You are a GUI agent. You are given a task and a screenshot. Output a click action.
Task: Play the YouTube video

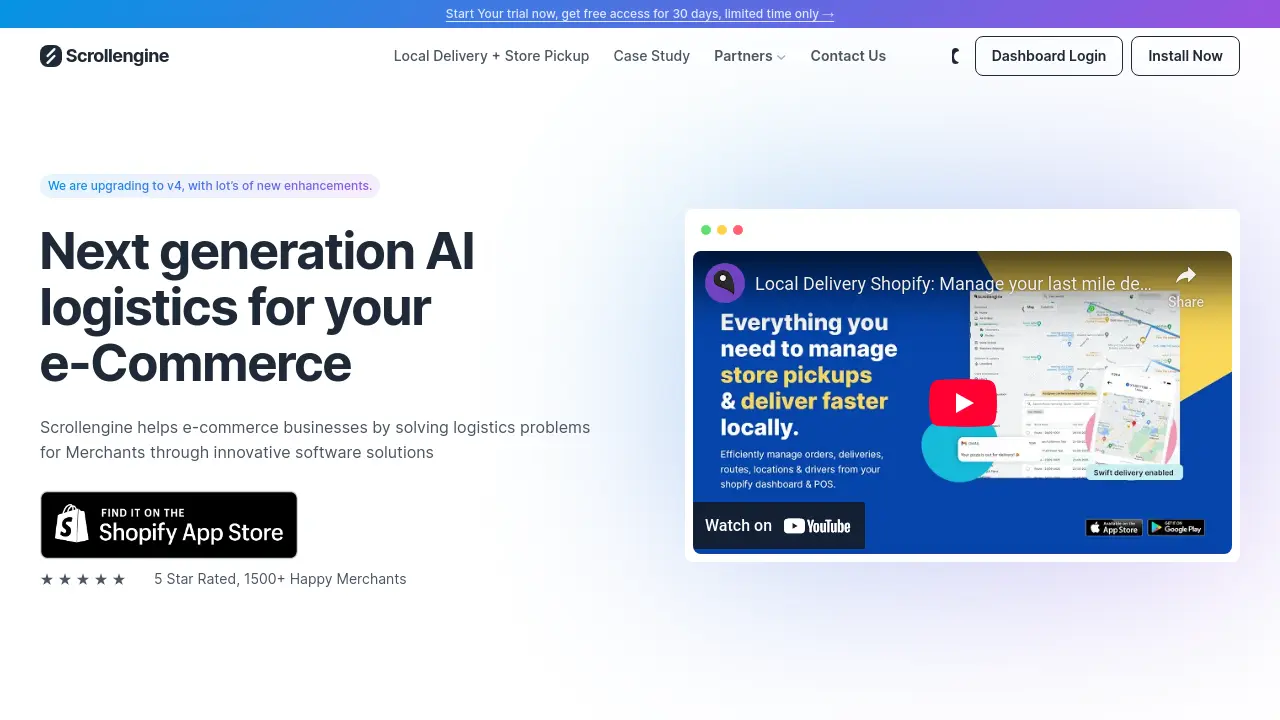point(962,403)
